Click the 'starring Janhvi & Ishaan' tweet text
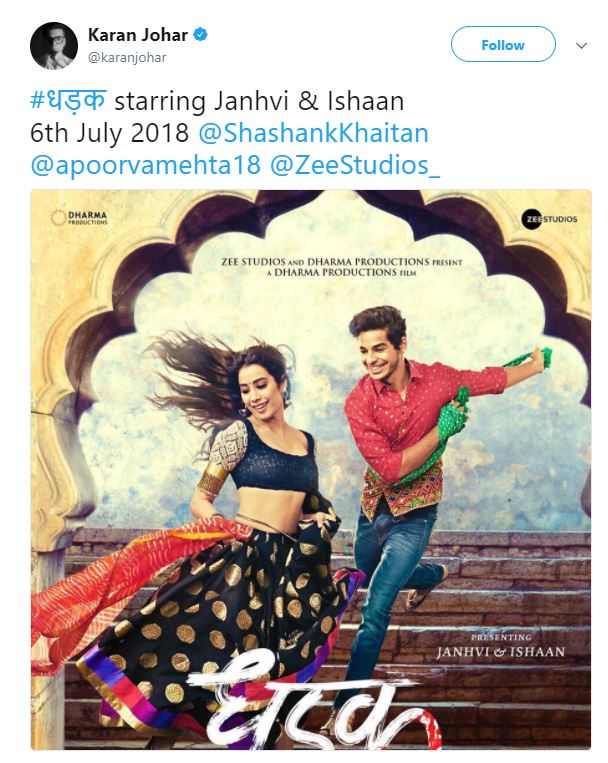The height and width of the screenshot is (763, 608). (259, 101)
